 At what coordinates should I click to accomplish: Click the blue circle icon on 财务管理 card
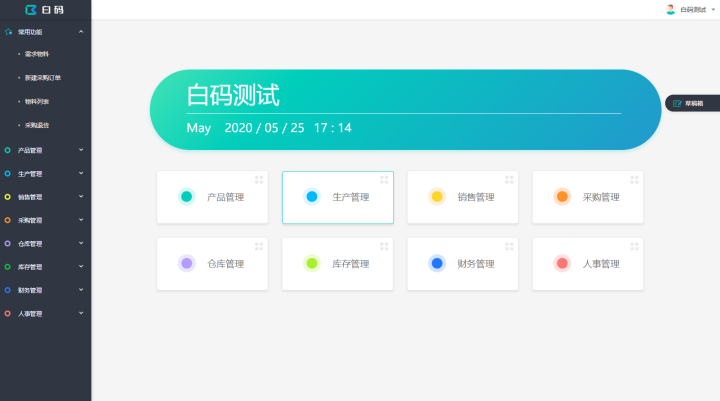pos(437,264)
